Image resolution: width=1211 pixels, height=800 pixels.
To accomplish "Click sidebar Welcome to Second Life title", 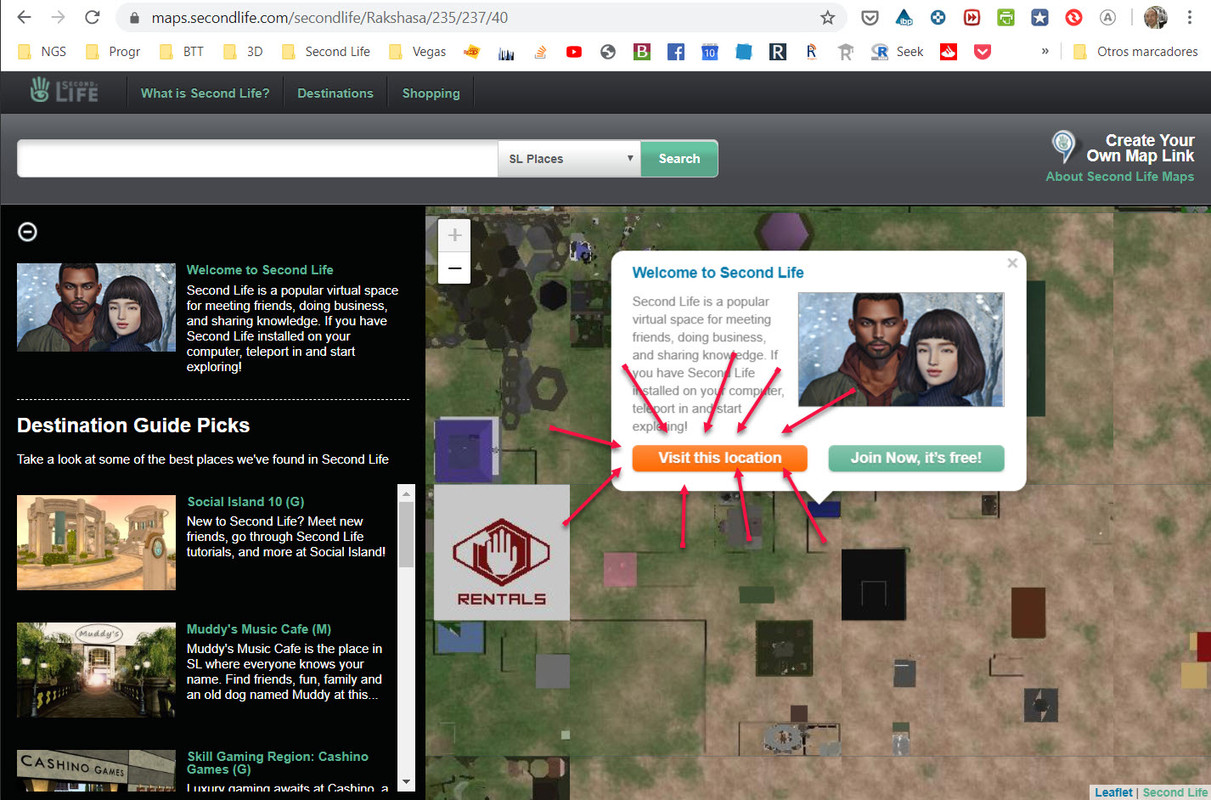I will tap(260, 270).
